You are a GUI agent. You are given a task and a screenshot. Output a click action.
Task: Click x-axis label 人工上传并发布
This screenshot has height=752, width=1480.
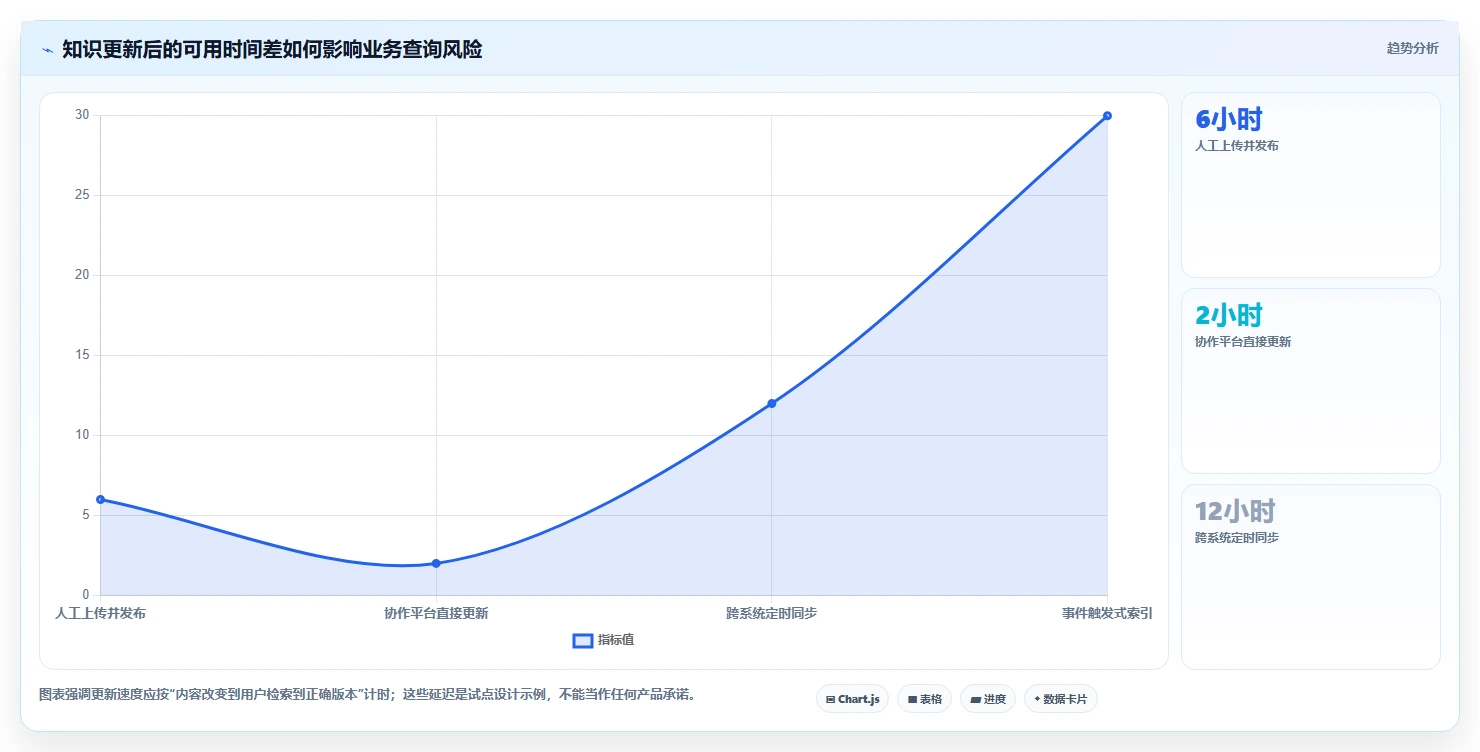[100, 613]
